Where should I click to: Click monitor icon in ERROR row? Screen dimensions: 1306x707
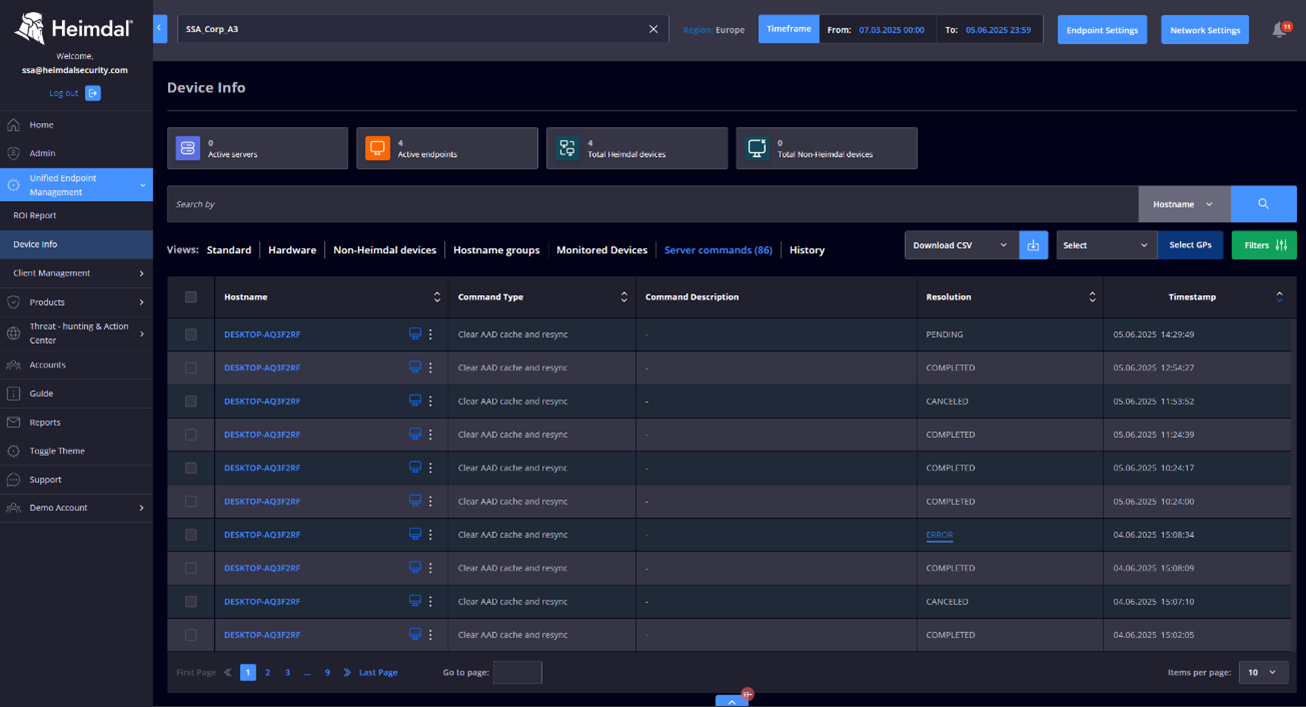pos(415,534)
